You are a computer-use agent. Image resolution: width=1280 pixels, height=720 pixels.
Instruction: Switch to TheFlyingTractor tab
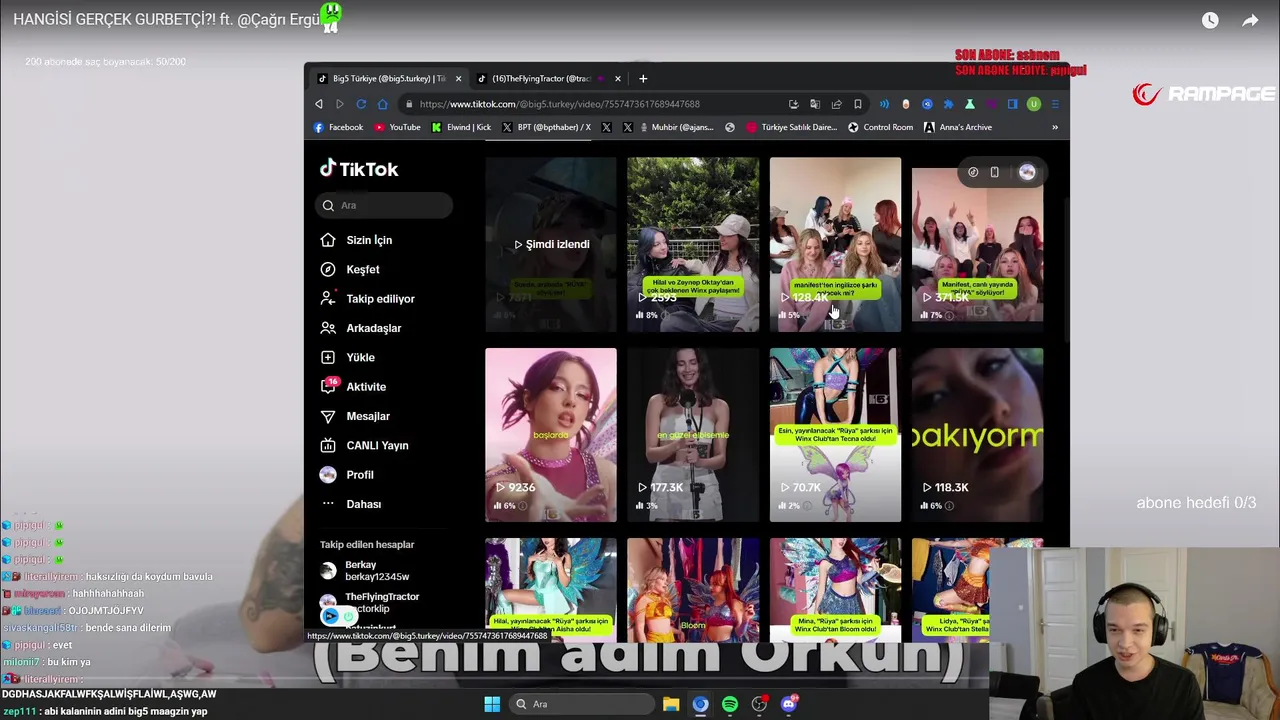coord(541,79)
